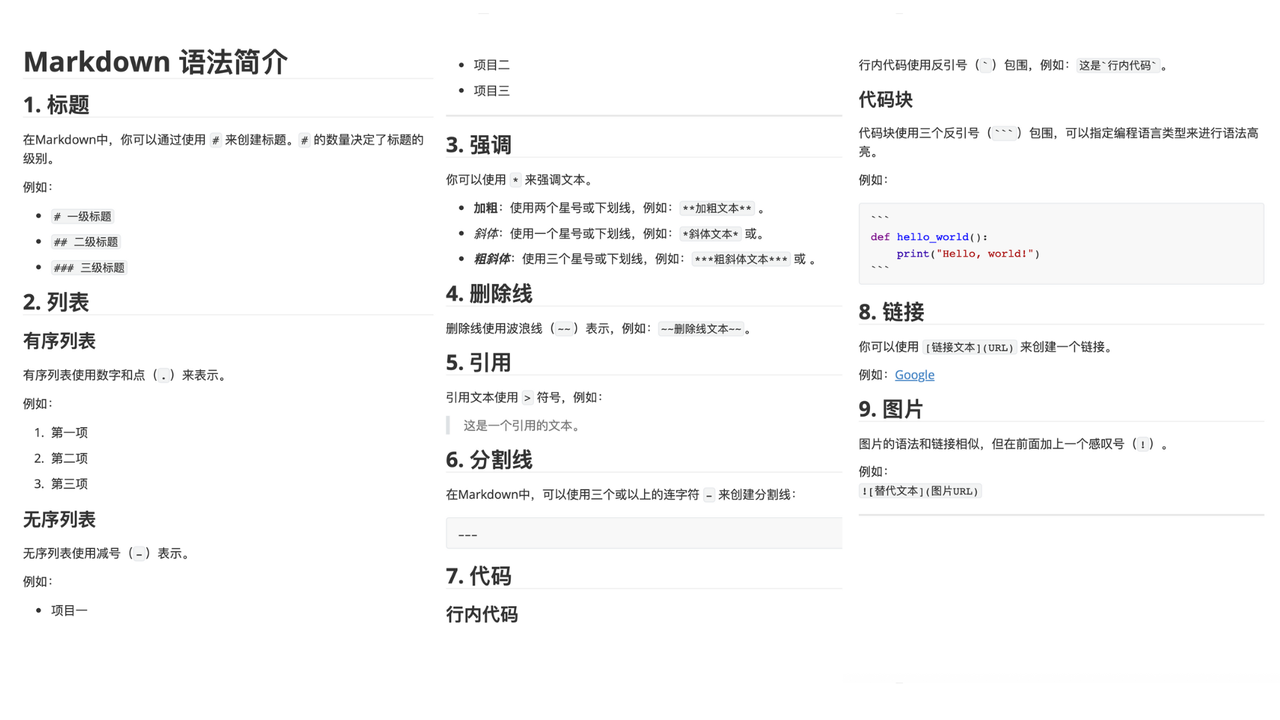Screen dimensions: 1280x720
Task: Click the '### 三级标题' code snippet
Action: (x=89, y=268)
